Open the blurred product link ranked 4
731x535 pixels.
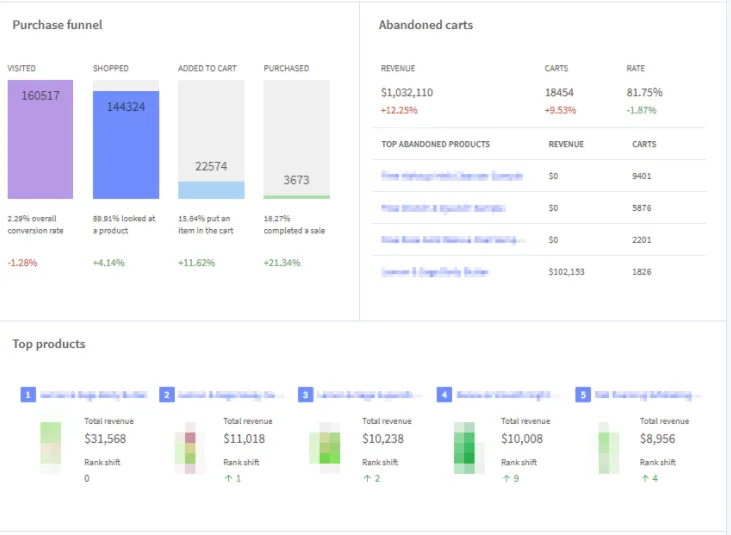pyautogui.click(x=507, y=395)
